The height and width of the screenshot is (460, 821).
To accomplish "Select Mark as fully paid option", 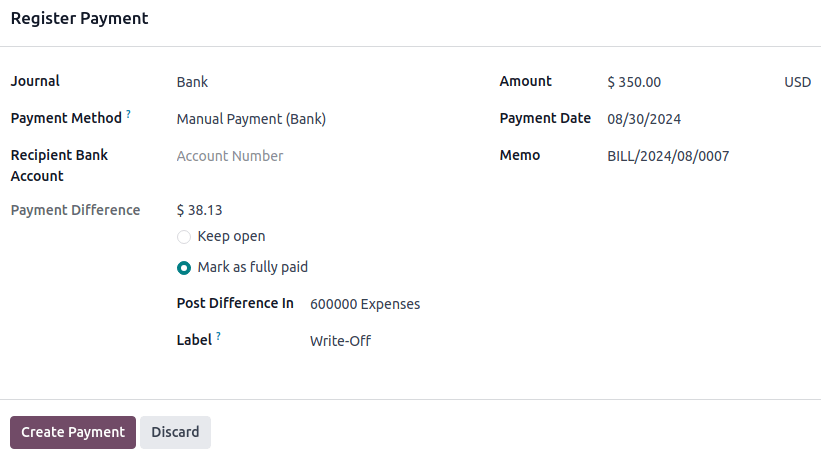I will [x=183, y=268].
